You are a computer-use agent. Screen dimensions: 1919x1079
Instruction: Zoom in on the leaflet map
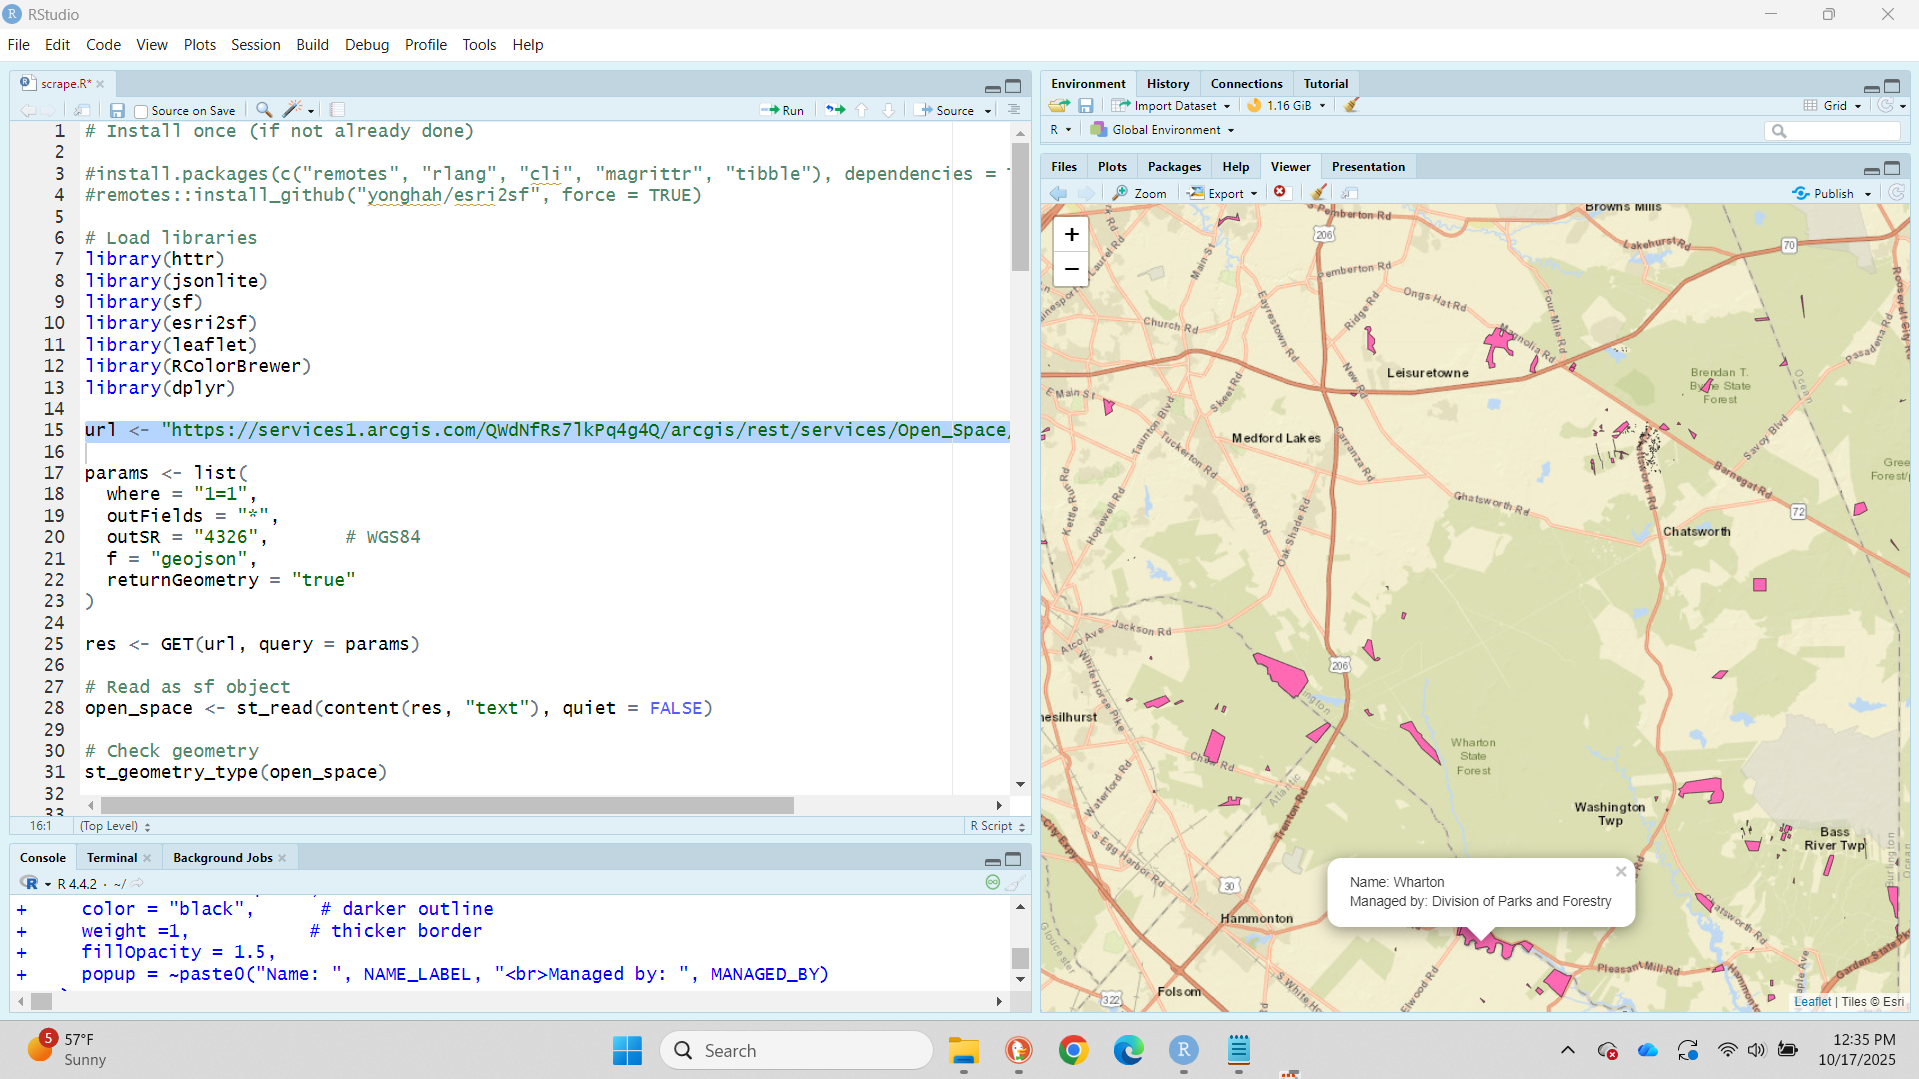[x=1071, y=235]
